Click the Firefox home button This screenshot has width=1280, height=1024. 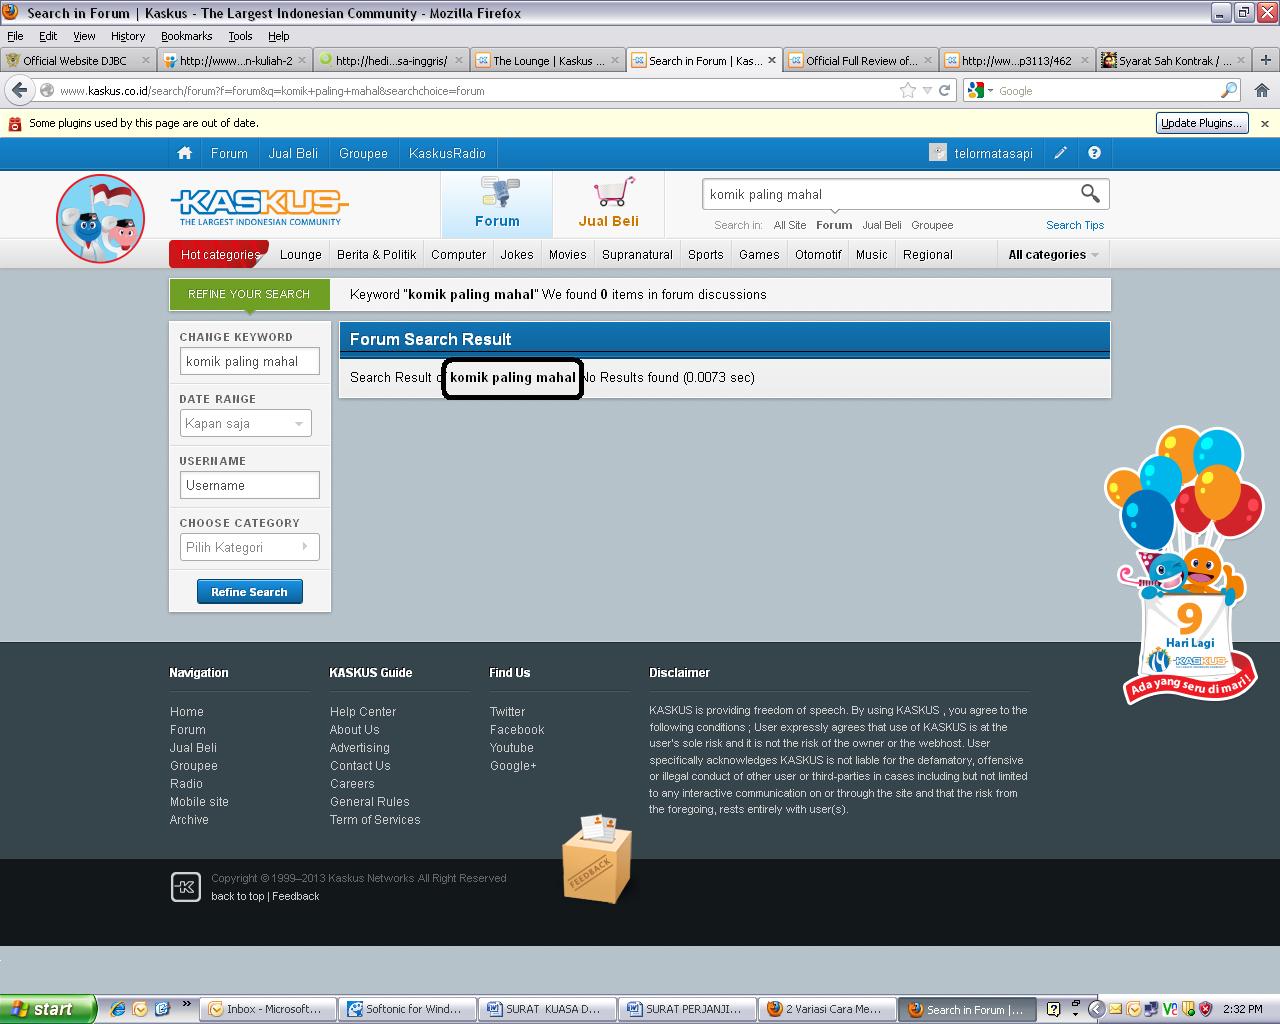point(1262,90)
